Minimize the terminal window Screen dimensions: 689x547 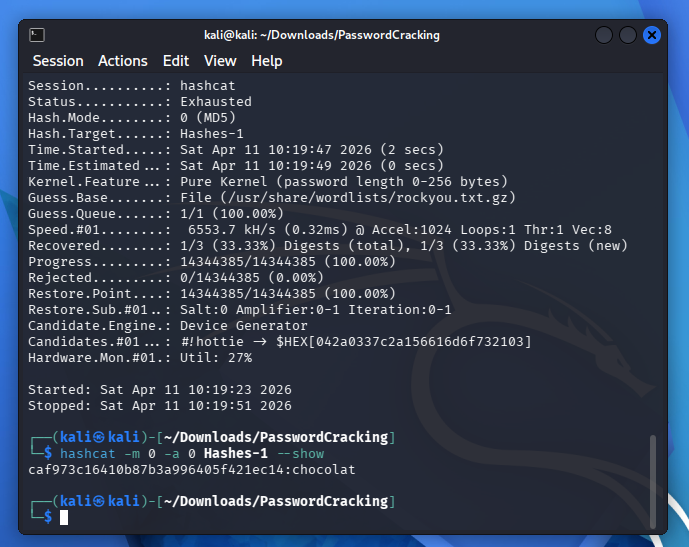[604, 35]
